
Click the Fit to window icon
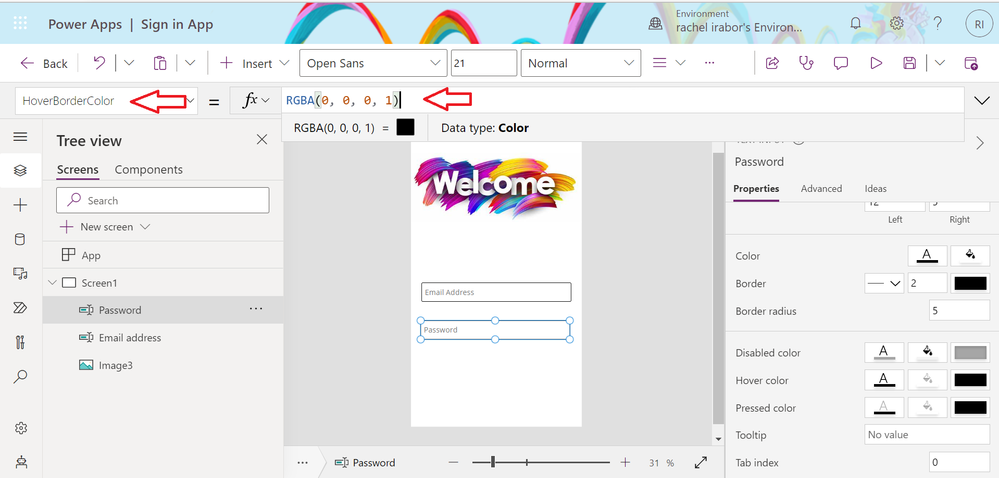point(700,462)
